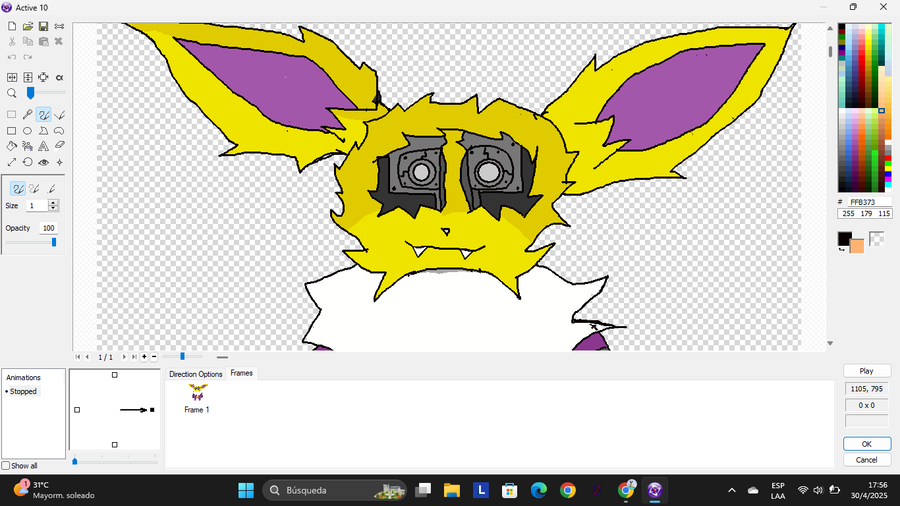
Task: Click the Play button
Action: pos(867,371)
